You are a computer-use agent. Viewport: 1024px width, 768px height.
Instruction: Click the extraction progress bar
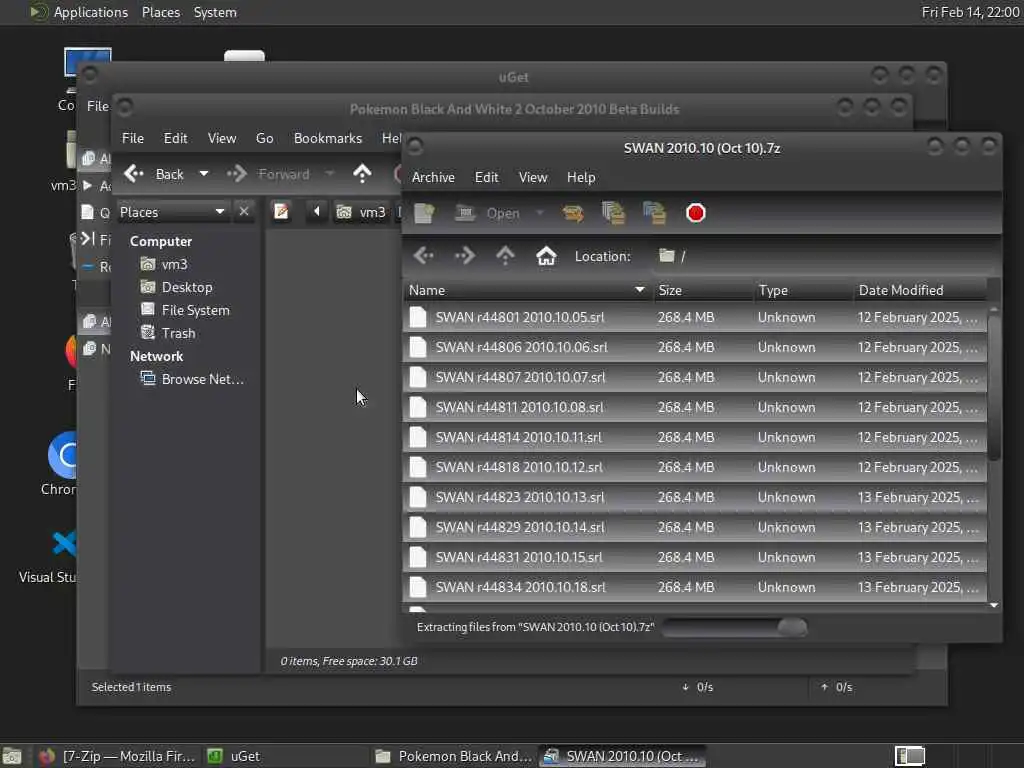pyautogui.click(x=735, y=628)
